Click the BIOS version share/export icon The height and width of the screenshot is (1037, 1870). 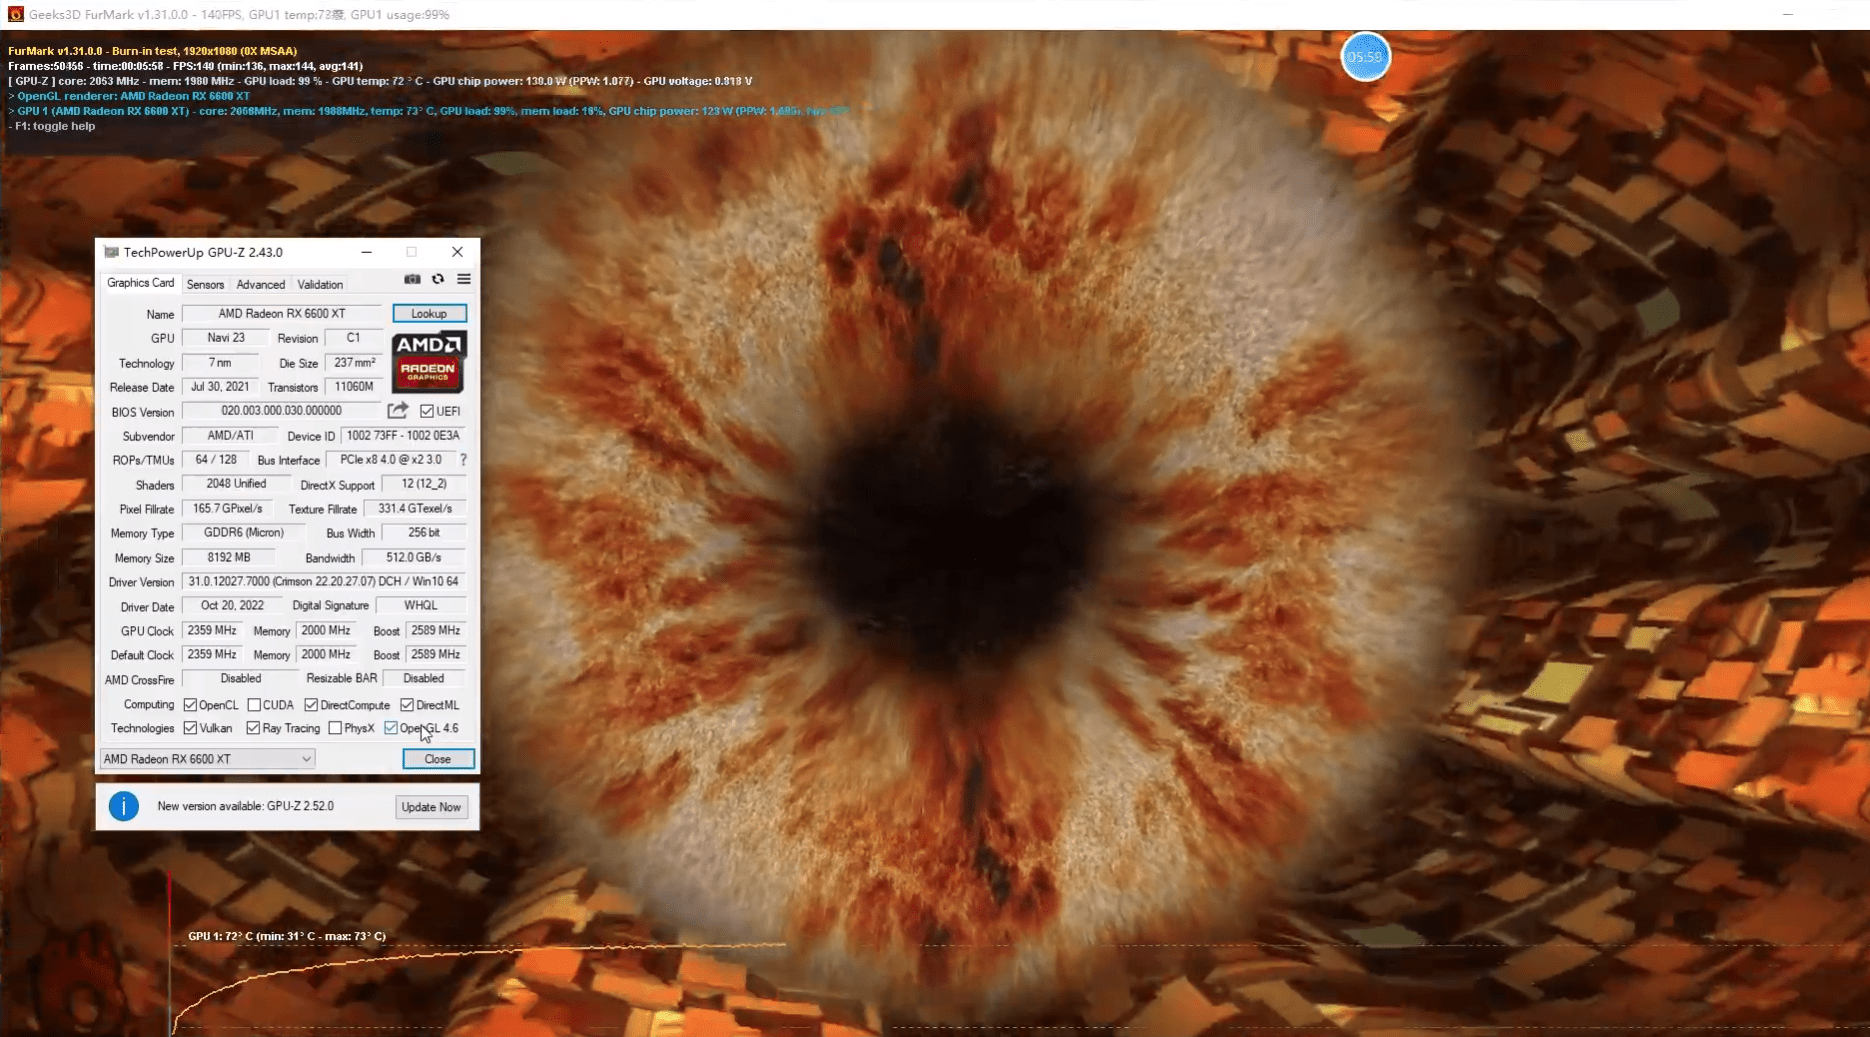(x=397, y=411)
